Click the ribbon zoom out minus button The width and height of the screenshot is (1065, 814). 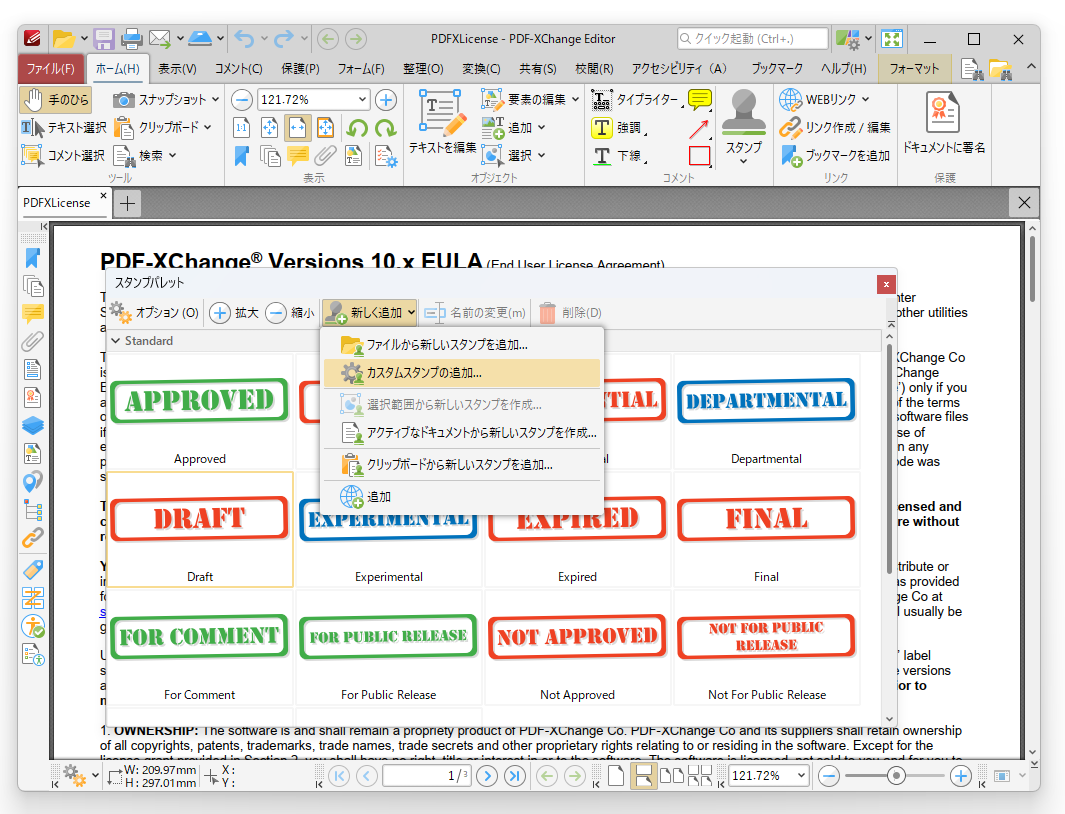click(242, 100)
